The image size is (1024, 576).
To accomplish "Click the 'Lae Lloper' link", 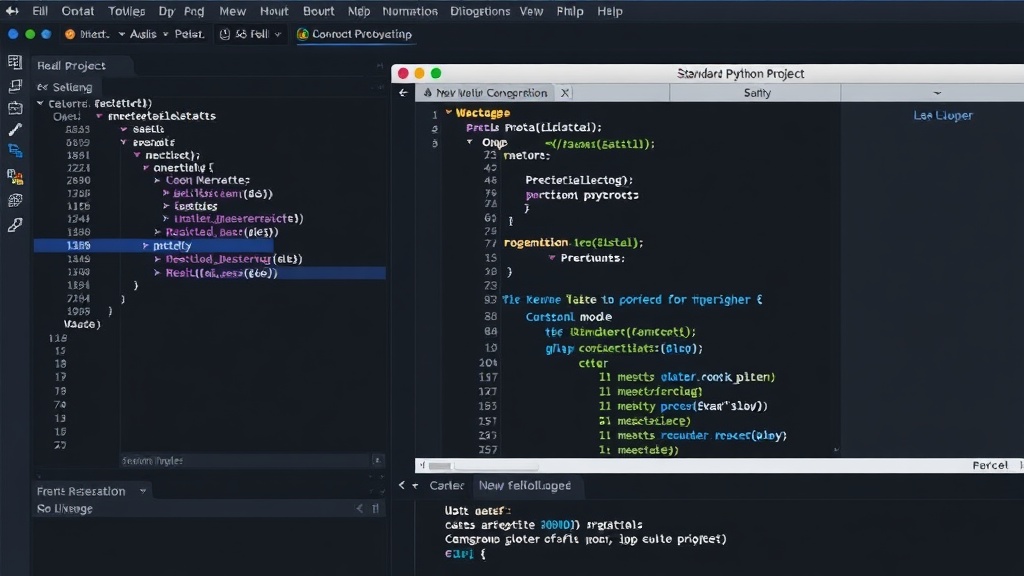I will [x=943, y=115].
